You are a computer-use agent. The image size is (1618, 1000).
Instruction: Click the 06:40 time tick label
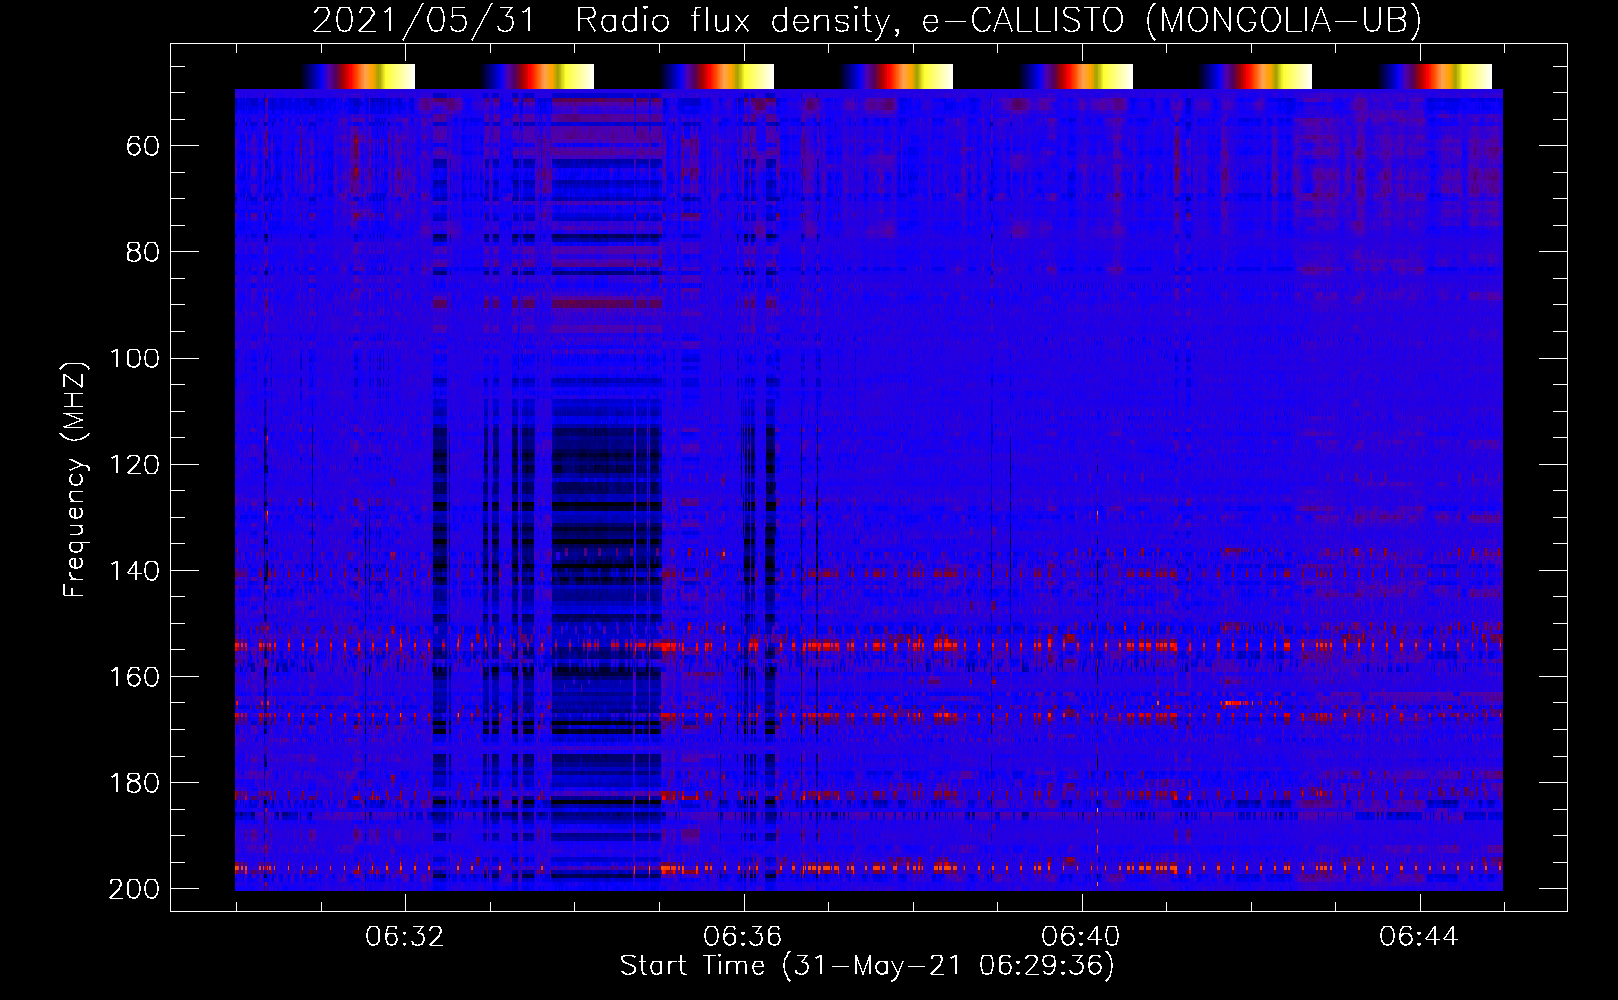point(1081,937)
